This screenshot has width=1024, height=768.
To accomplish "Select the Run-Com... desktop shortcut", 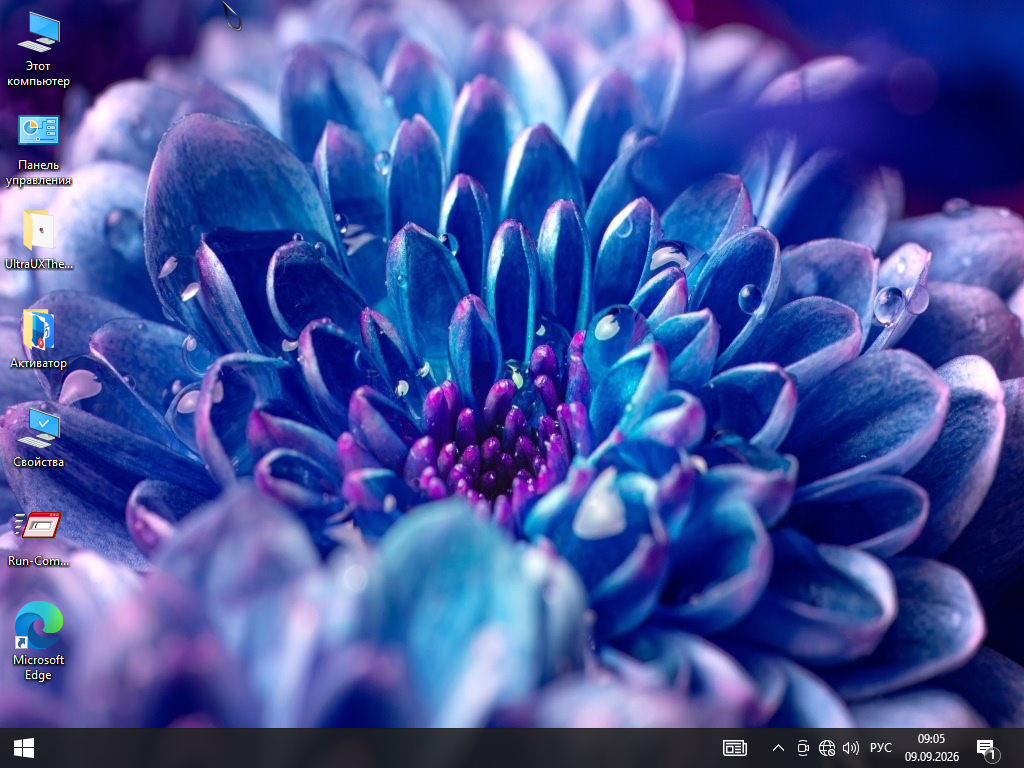I will point(39,538).
